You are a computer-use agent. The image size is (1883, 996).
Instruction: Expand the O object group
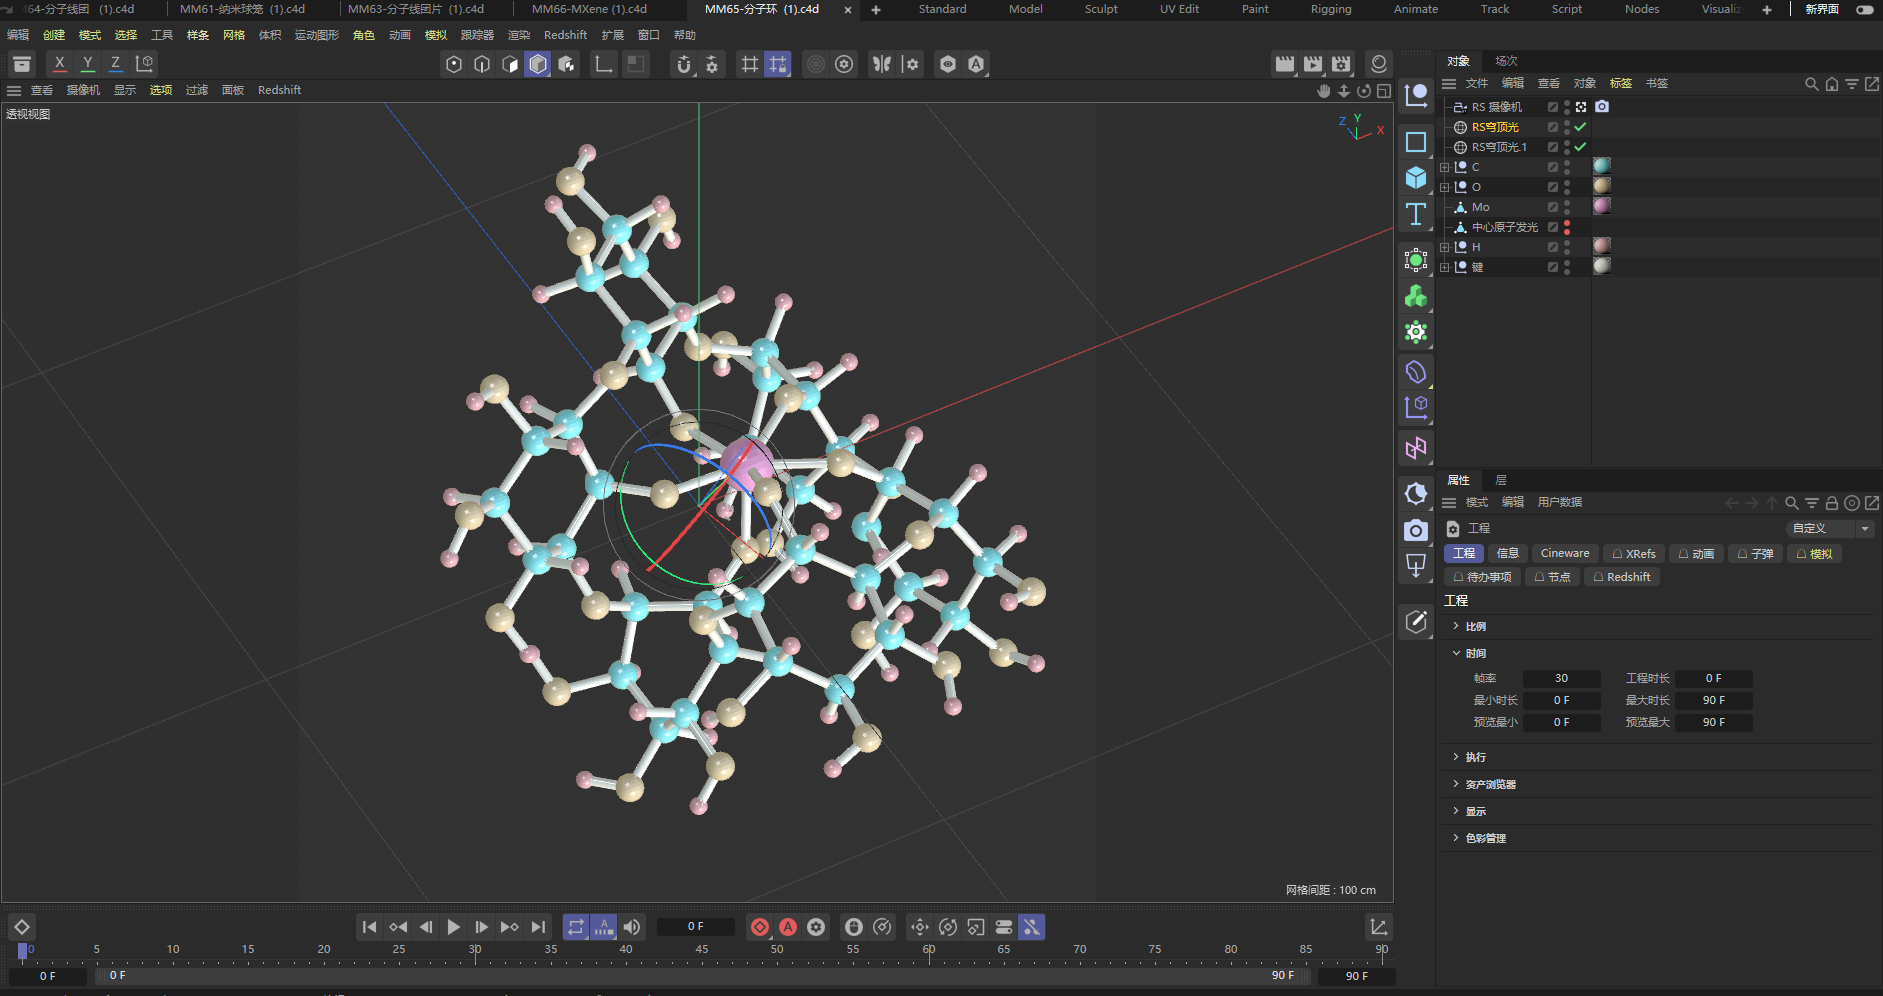tap(1444, 187)
